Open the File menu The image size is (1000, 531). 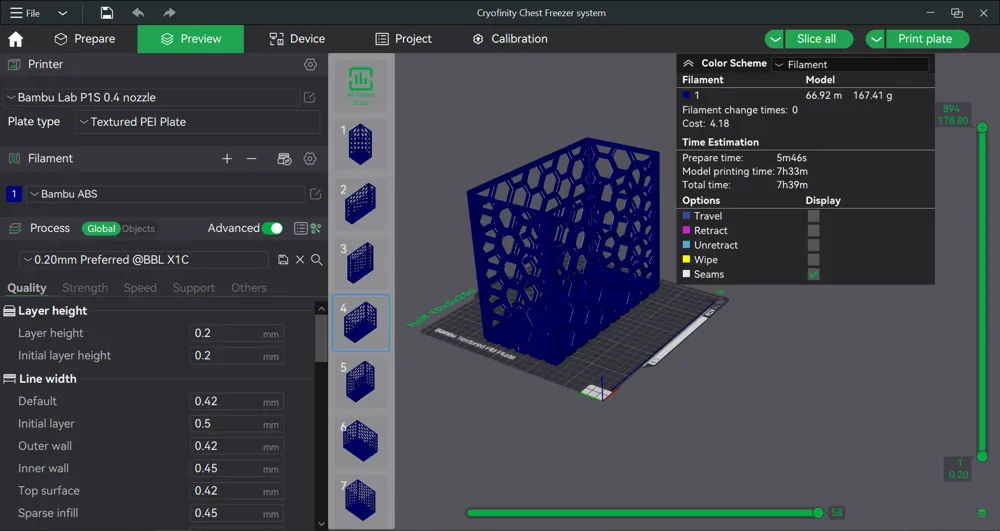25,13
